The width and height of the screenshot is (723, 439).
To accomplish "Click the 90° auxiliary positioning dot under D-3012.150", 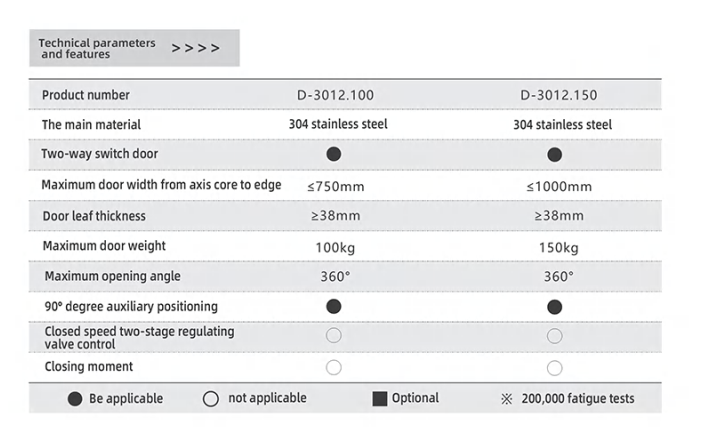I will click(x=555, y=306).
